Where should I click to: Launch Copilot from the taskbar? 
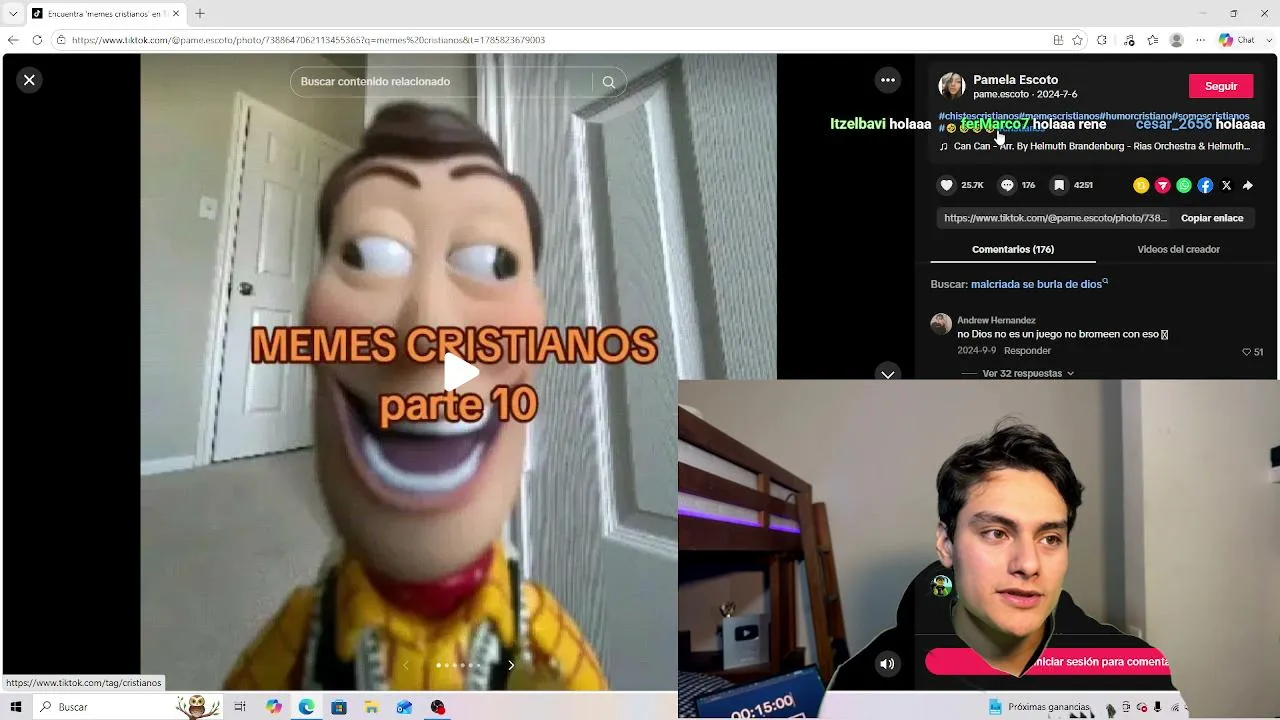coord(273,707)
